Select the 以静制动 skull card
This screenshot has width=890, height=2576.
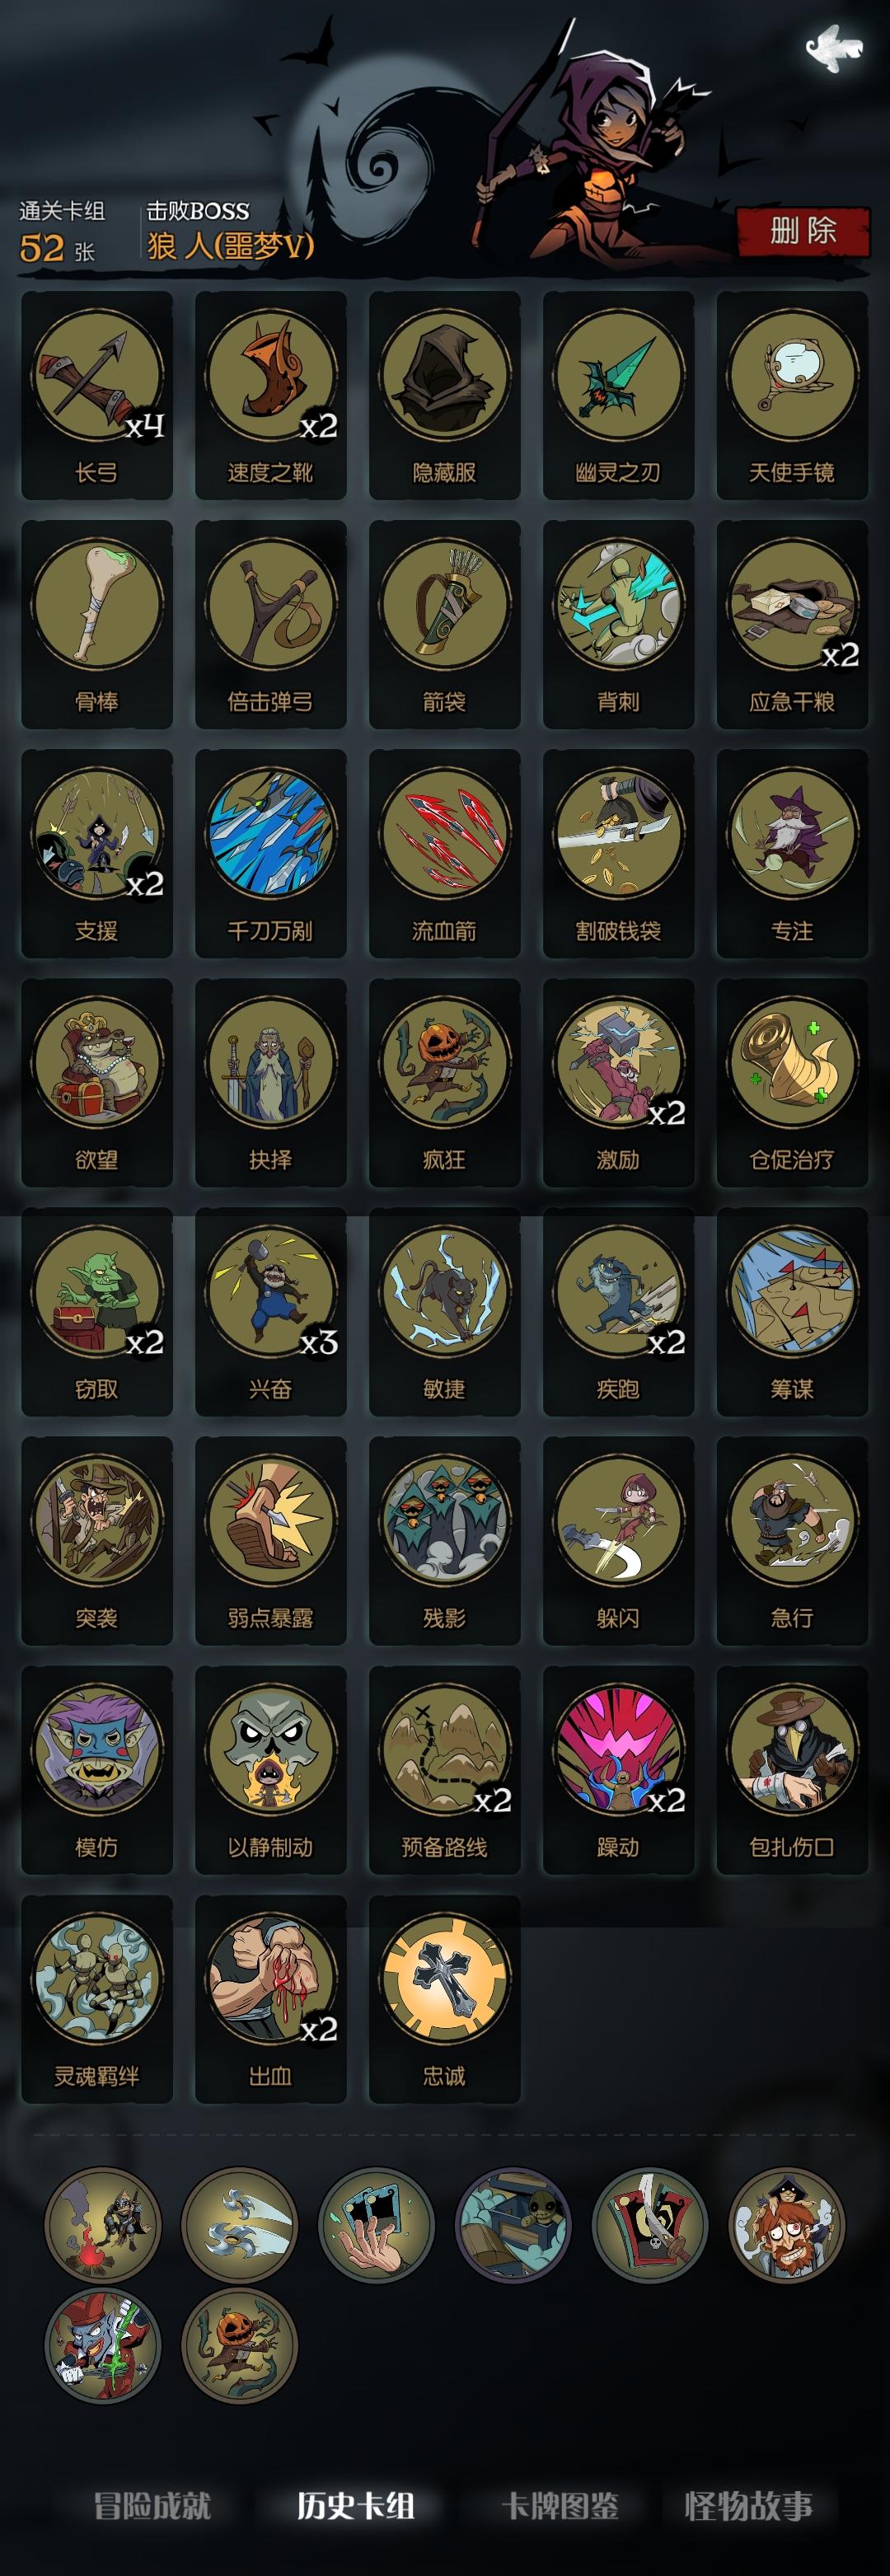(271, 1770)
